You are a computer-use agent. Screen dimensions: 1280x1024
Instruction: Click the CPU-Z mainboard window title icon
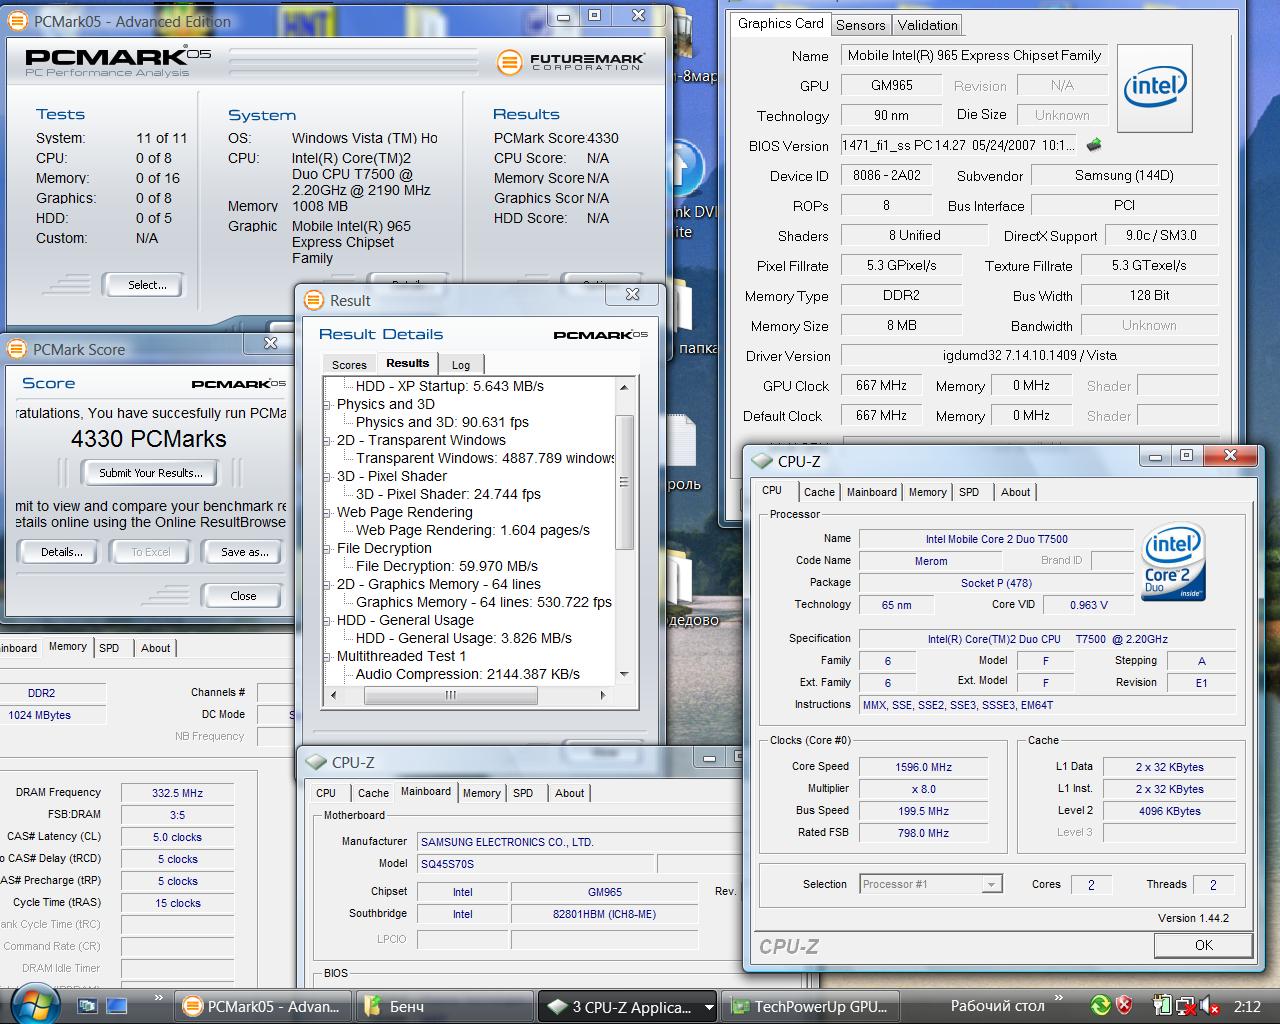pyautogui.click(x=316, y=762)
